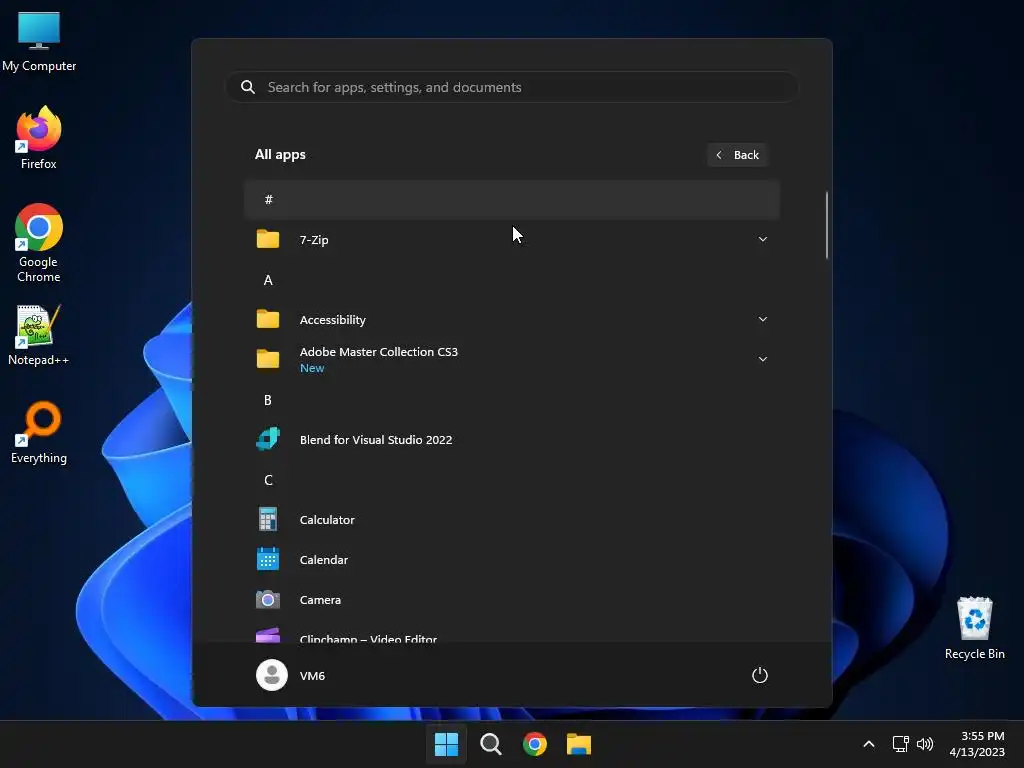Click the B letter header

(268, 400)
